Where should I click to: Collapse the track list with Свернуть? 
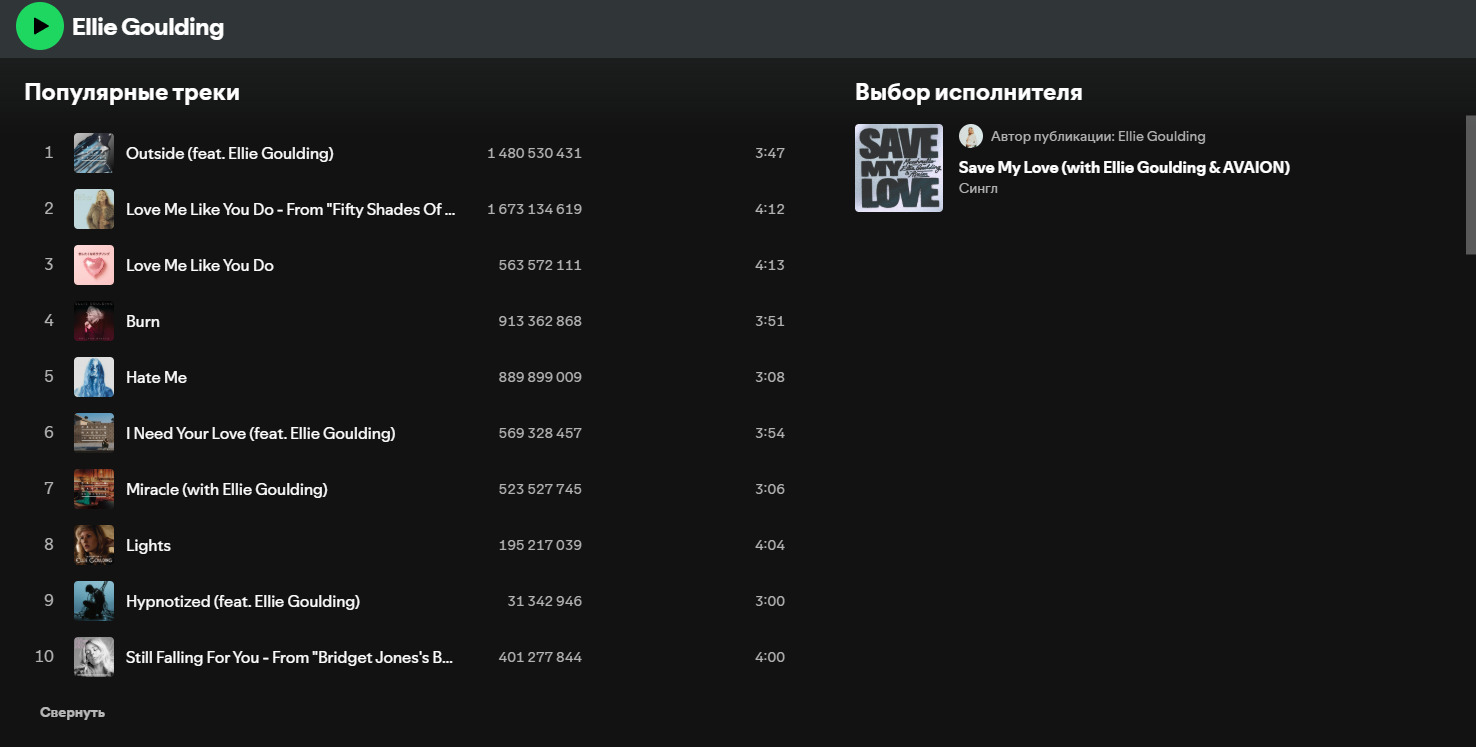coord(72,712)
